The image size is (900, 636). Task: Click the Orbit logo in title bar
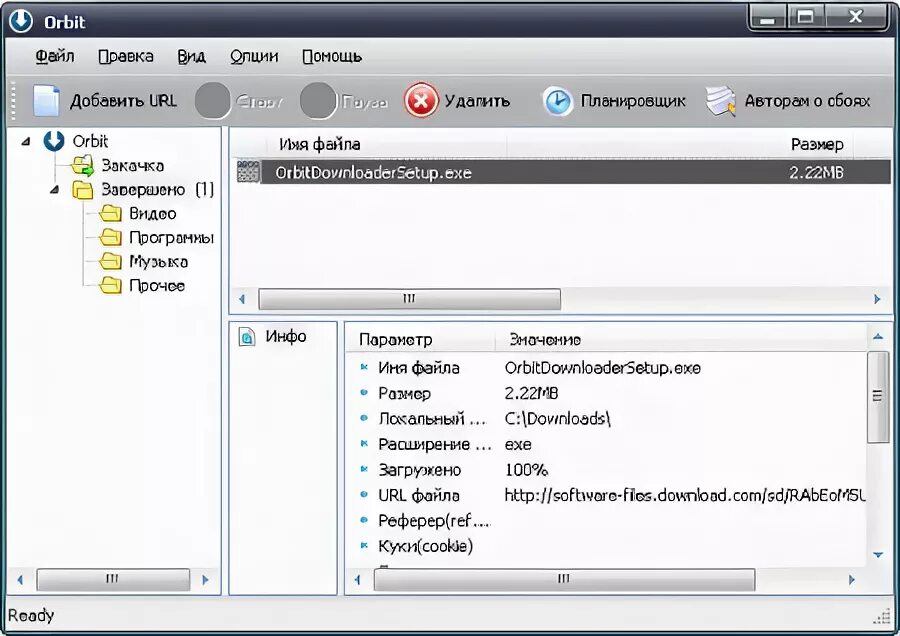click(21, 21)
